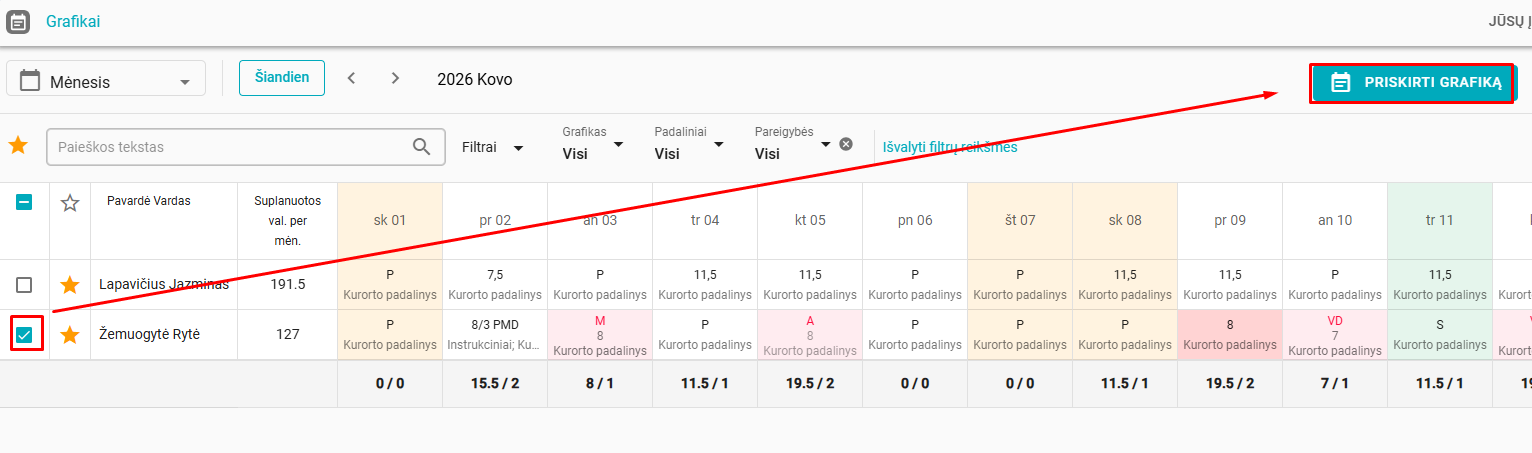Click the header outline star icon

[x=70, y=203]
